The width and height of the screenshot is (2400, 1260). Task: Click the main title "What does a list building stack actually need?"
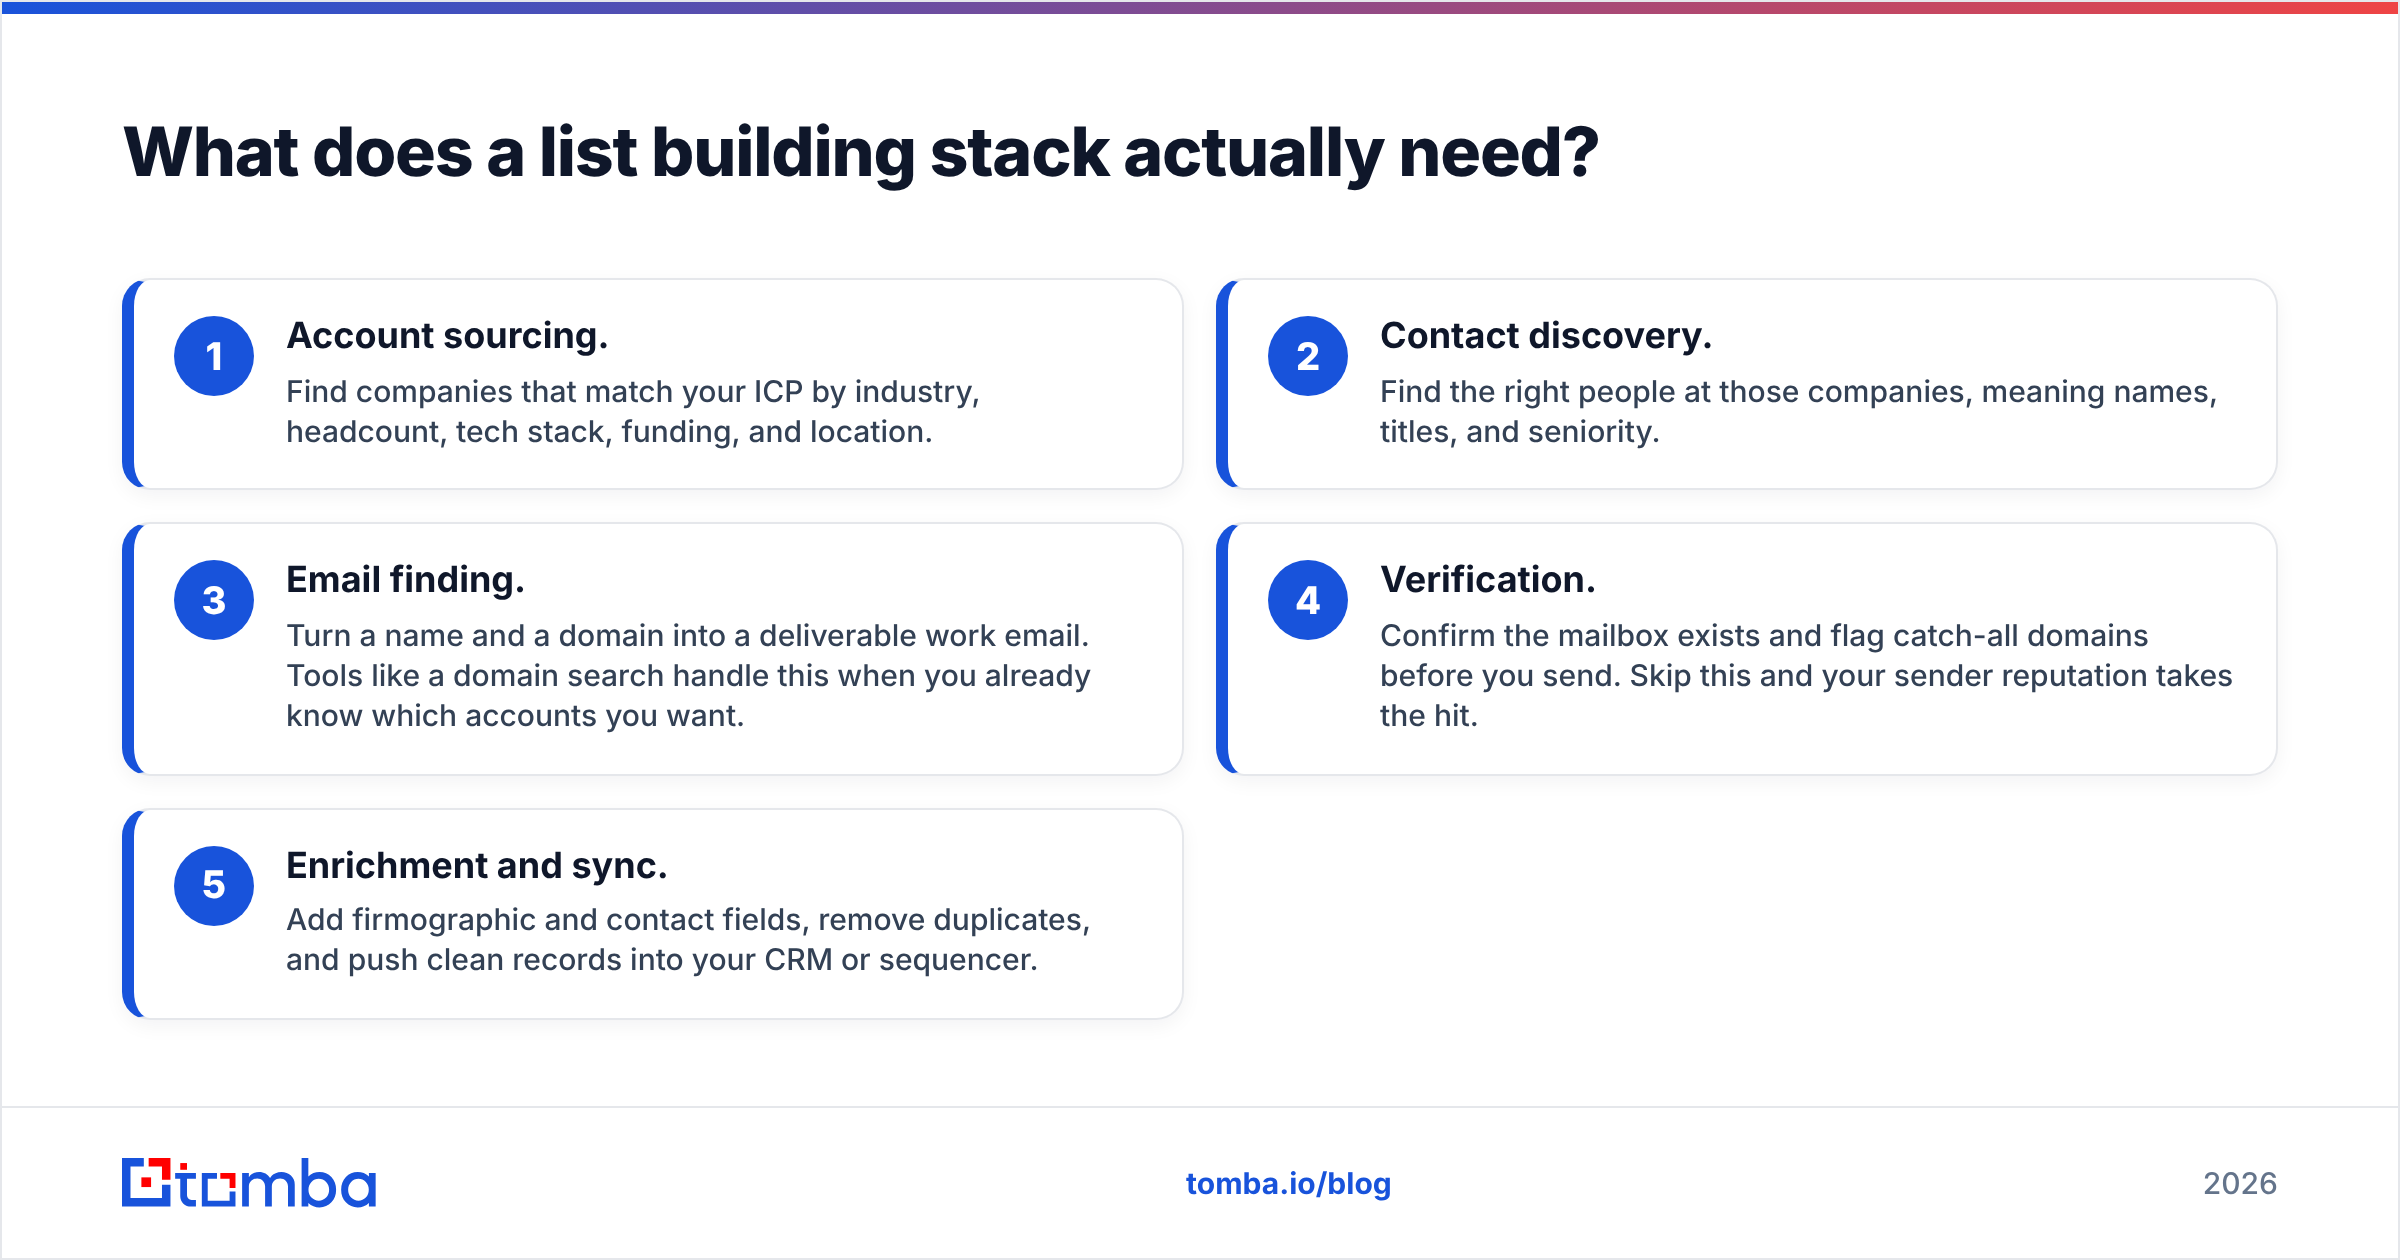[861, 153]
